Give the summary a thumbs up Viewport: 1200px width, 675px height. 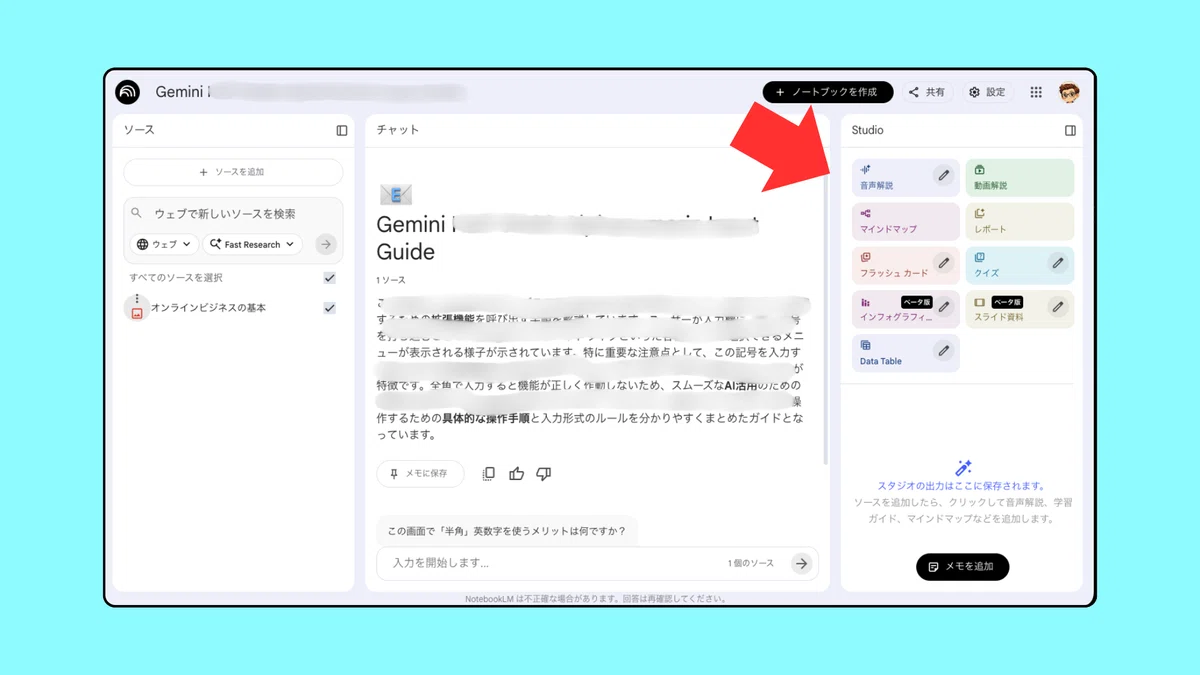point(516,473)
